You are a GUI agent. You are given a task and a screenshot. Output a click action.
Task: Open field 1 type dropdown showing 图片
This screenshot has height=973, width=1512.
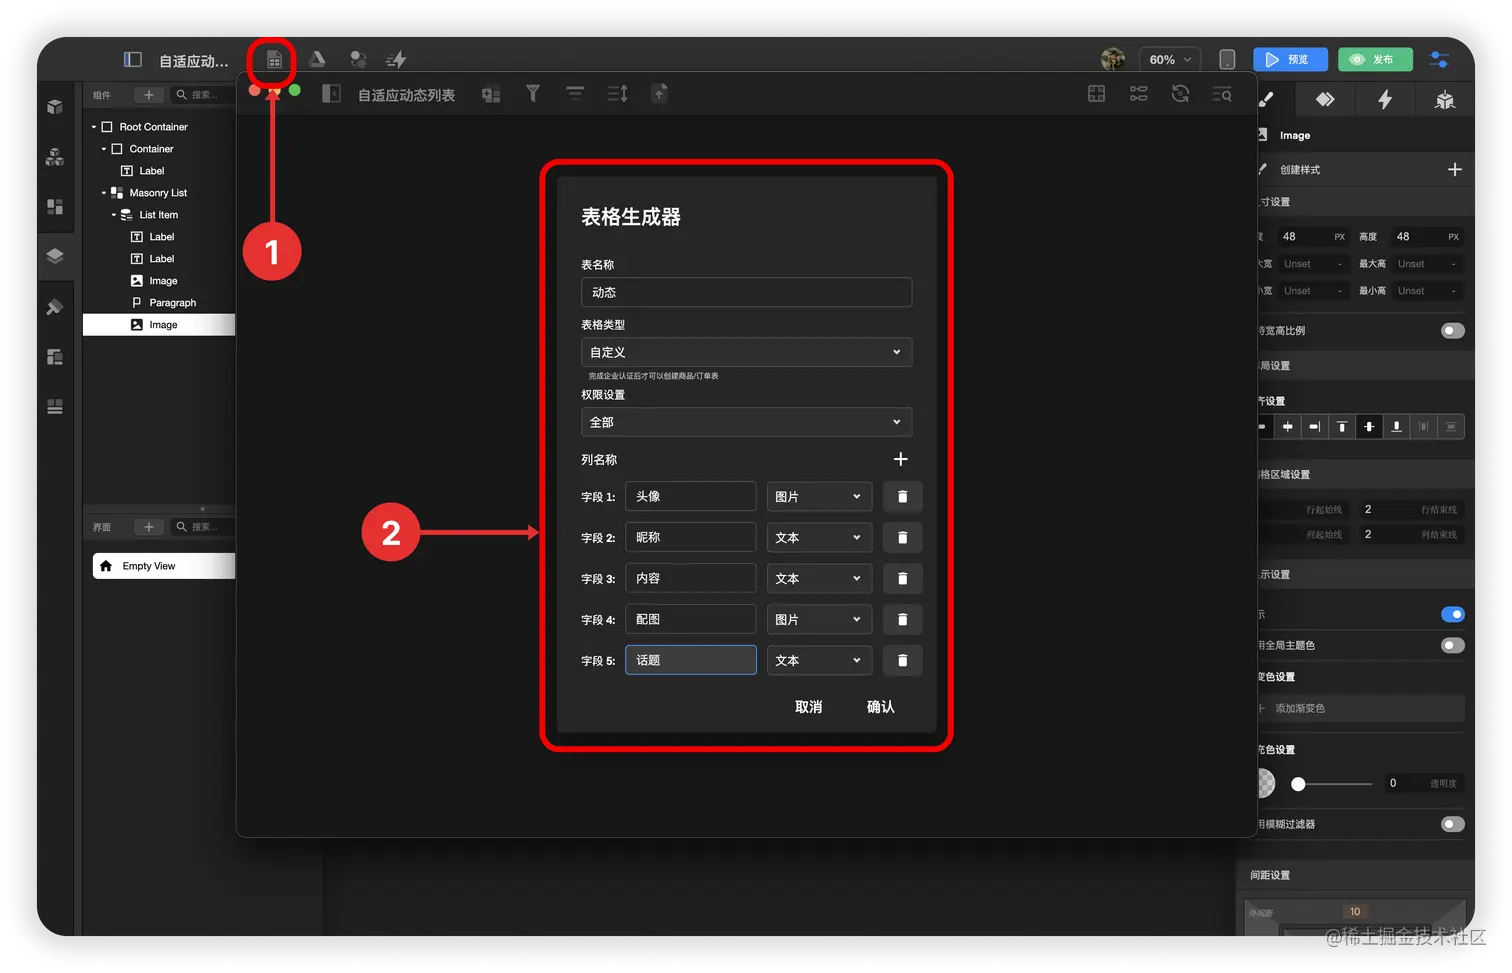[x=819, y=497]
